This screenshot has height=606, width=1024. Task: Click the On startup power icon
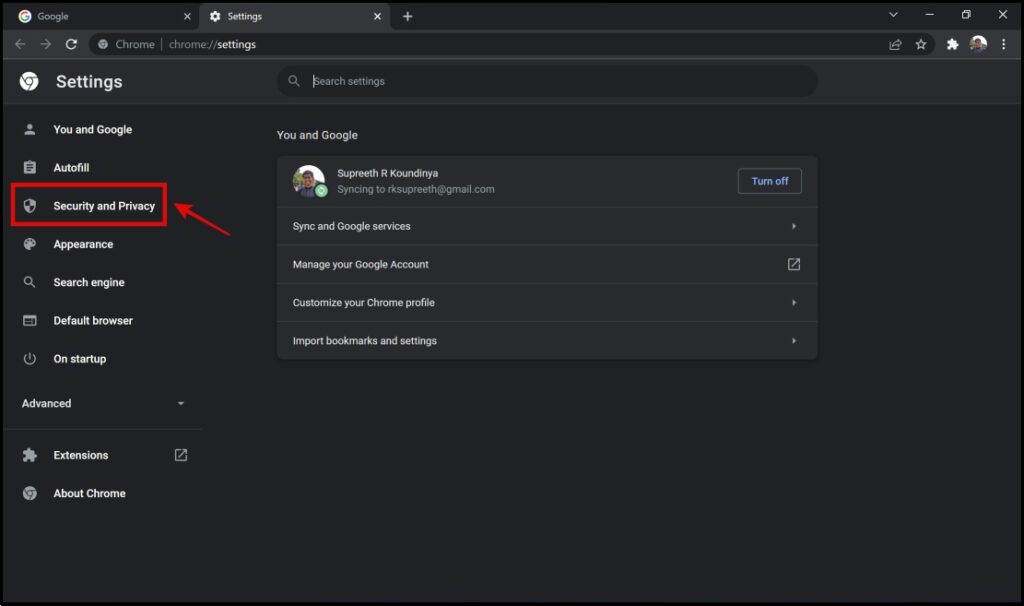(x=29, y=359)
